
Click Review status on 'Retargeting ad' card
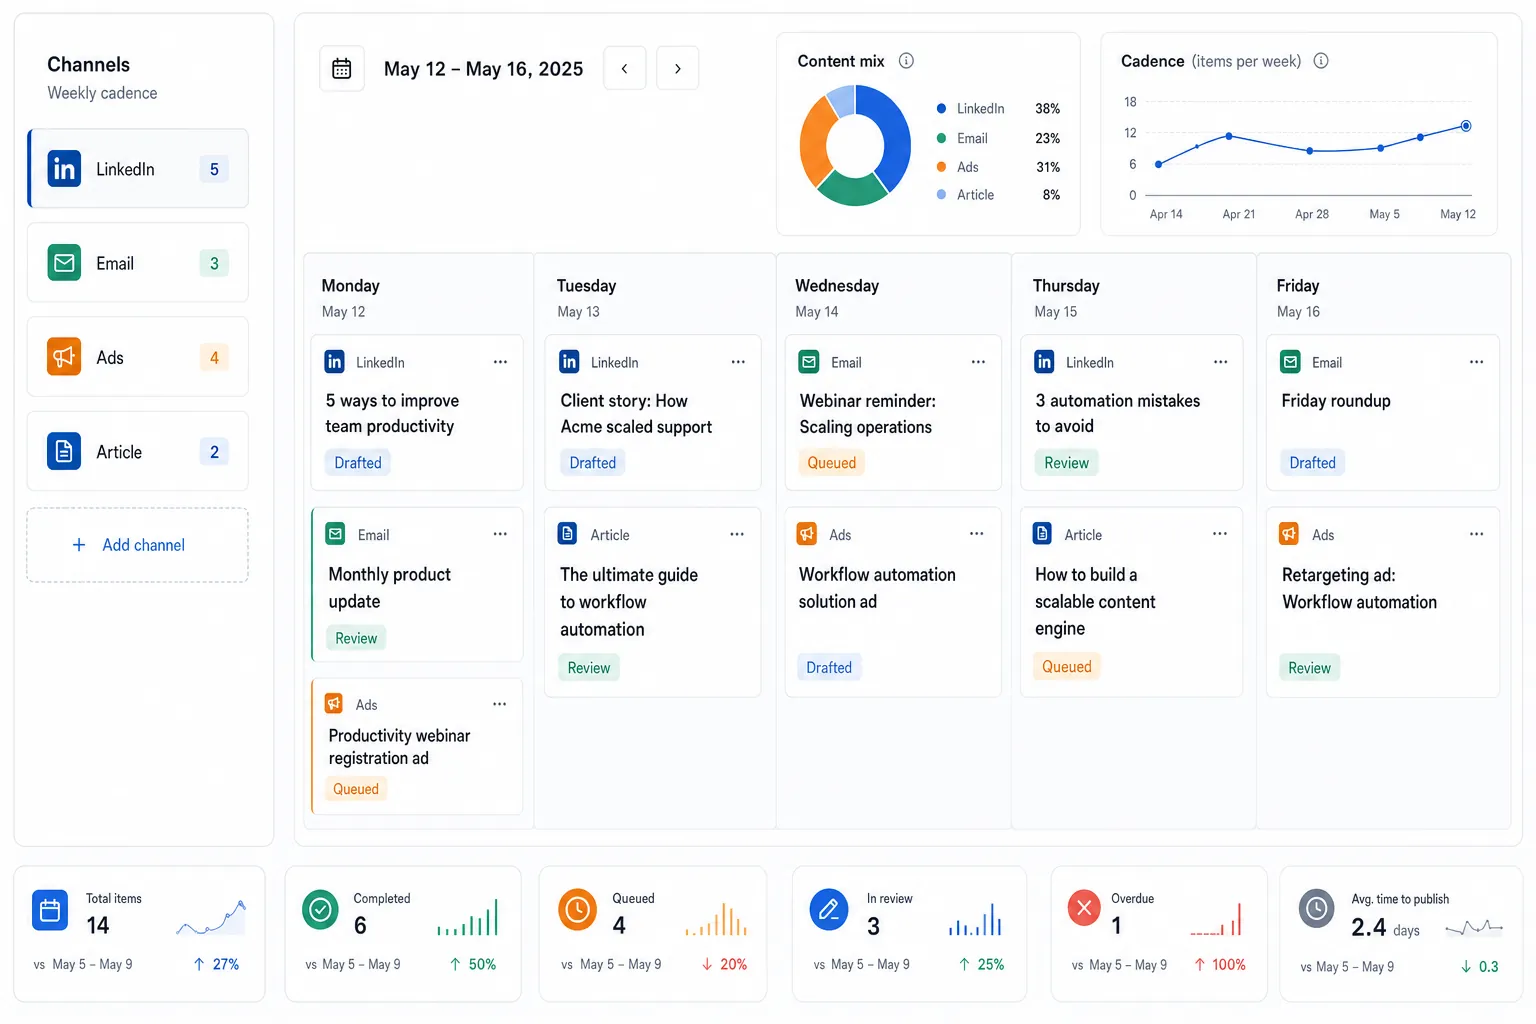pyautogui.click(x=1309, y=668)
